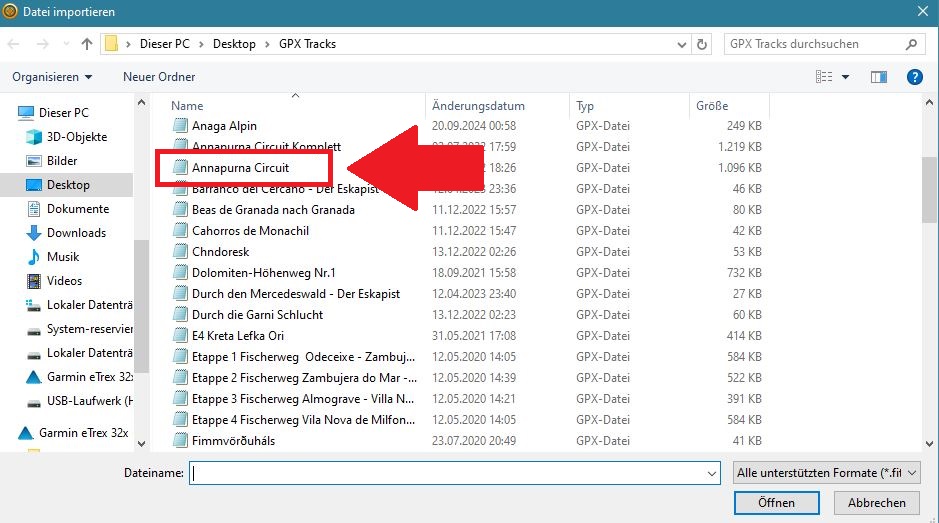Sort files by Größe column
Viewport: 939px width, 523px height.
[x=711, y=105]
